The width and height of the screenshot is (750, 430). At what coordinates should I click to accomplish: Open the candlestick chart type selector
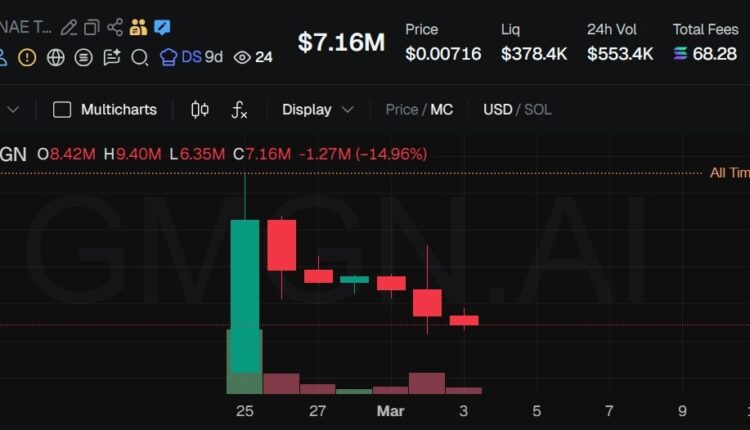pyautogui.click(x=199, y=109)
